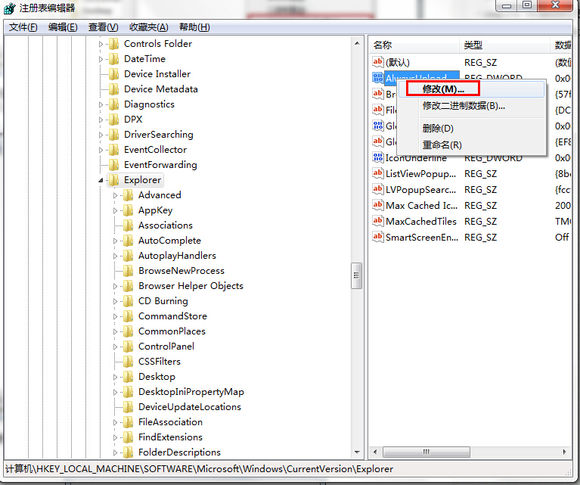This screenshot has height=485, width=580.
Task: Collapse the Explorer tree node
Action: point(101,180)
